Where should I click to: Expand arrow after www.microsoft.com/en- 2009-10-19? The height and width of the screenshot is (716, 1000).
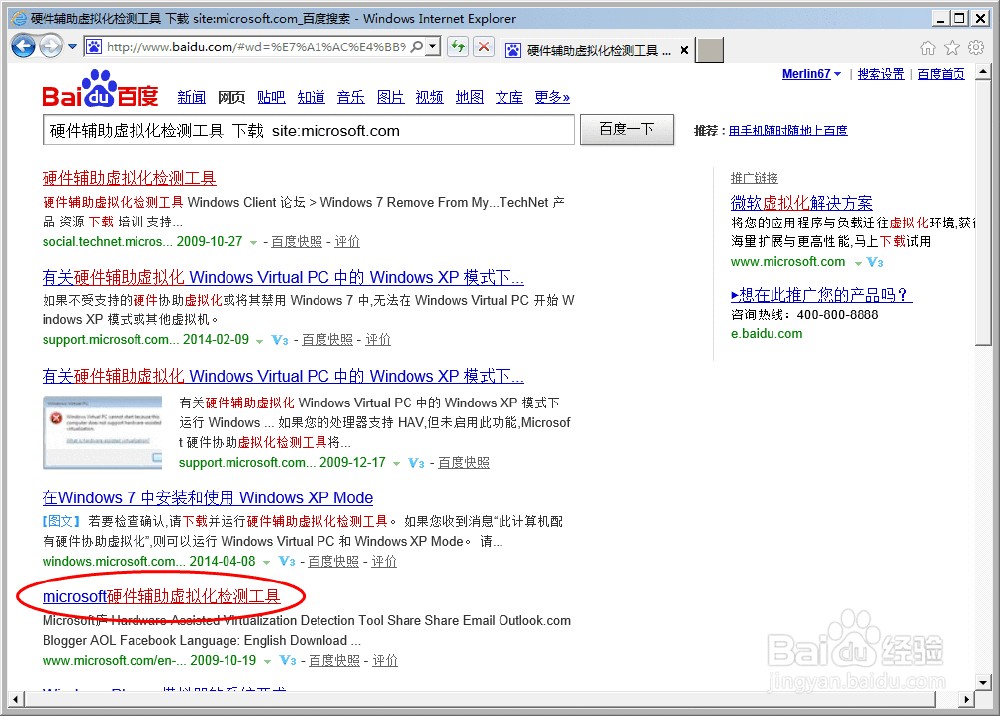click(x=268, y=661)
